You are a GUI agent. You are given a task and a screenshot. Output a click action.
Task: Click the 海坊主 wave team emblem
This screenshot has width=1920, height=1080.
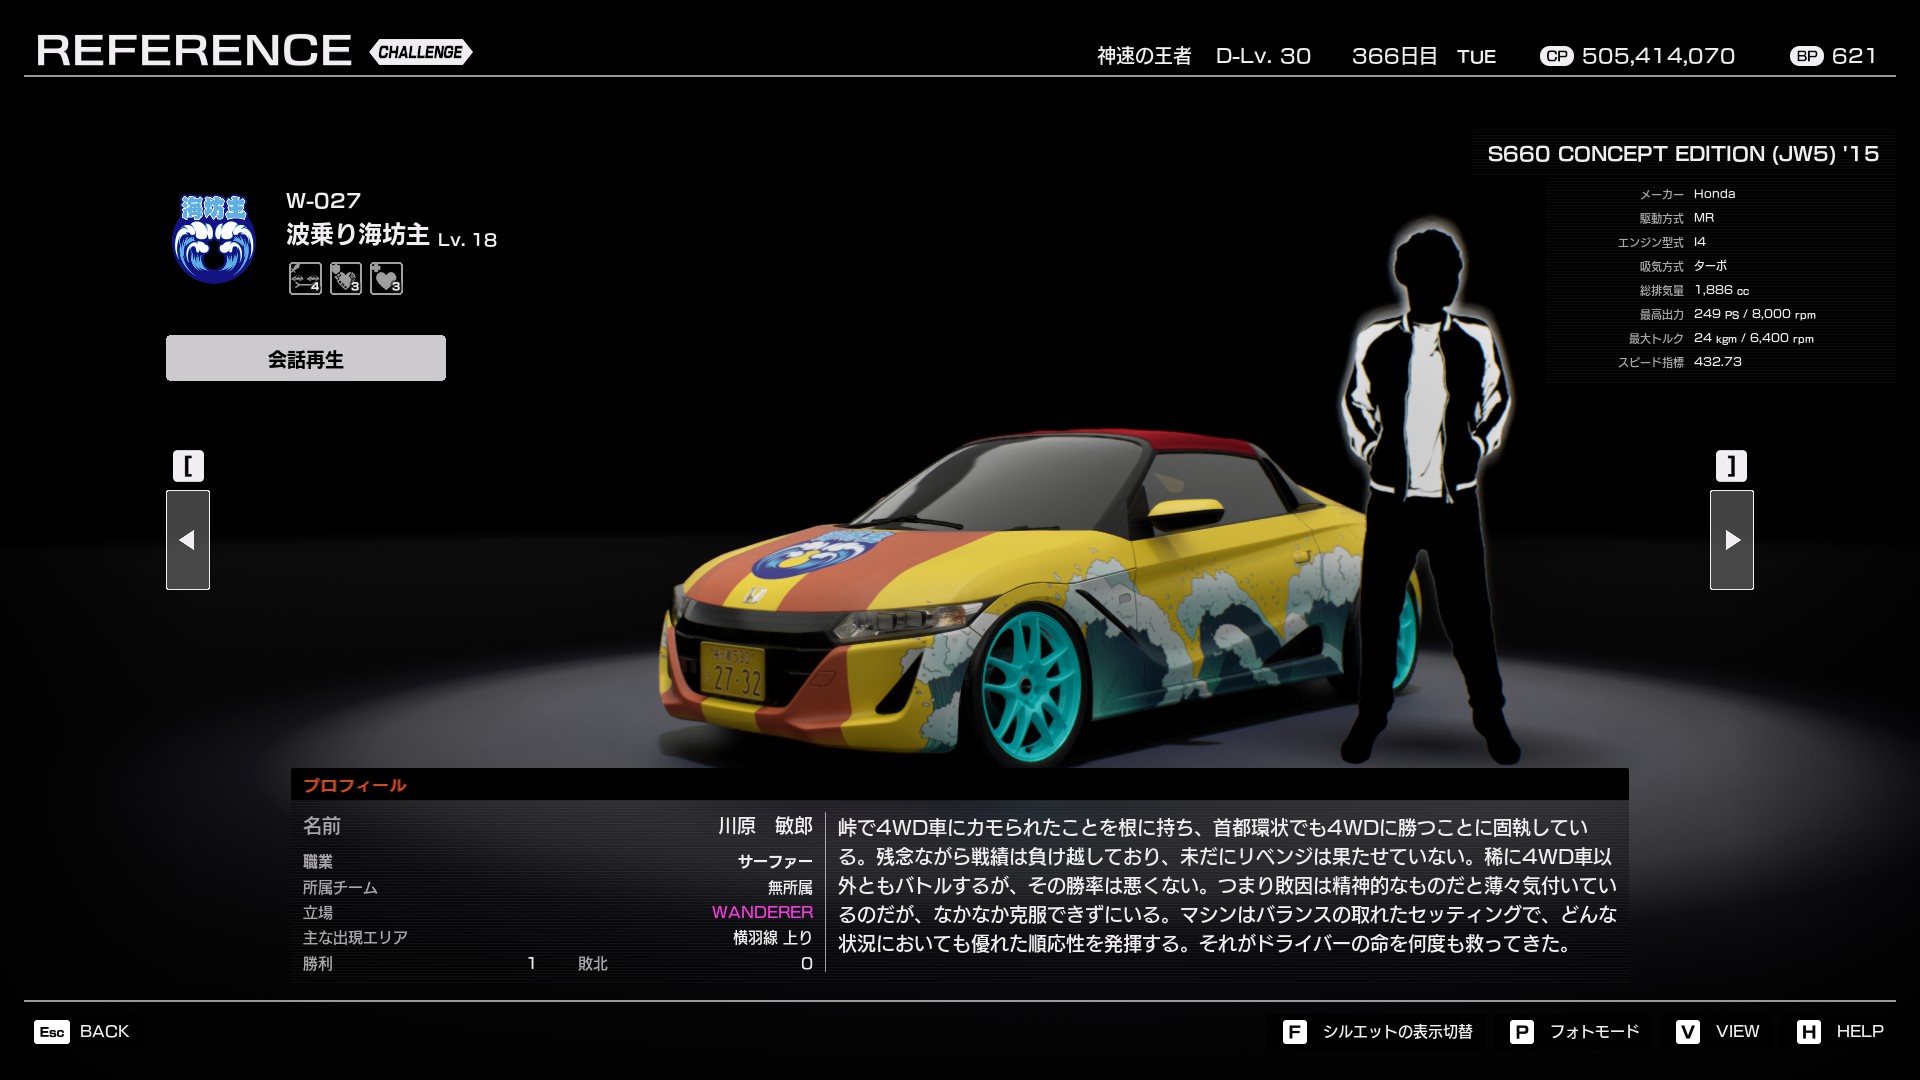click(214, 240)
